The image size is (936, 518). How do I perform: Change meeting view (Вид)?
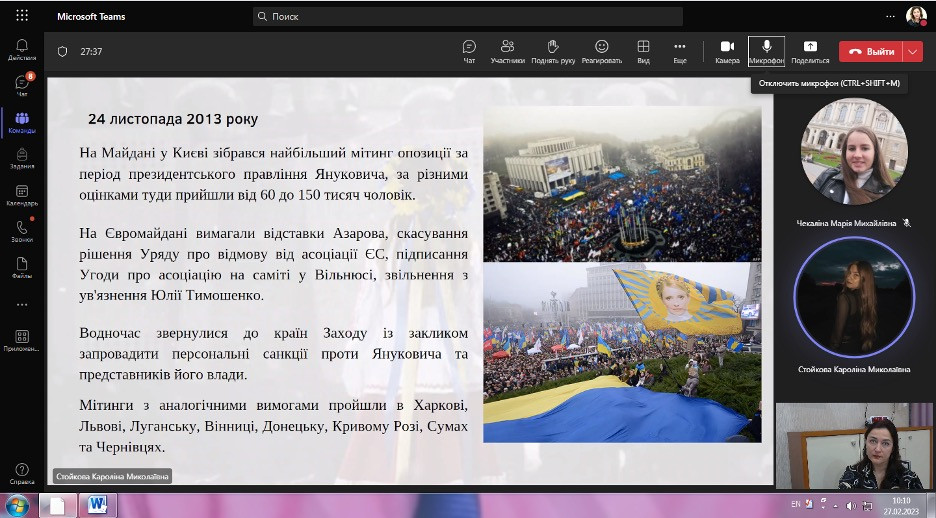[x=644, y=52]
